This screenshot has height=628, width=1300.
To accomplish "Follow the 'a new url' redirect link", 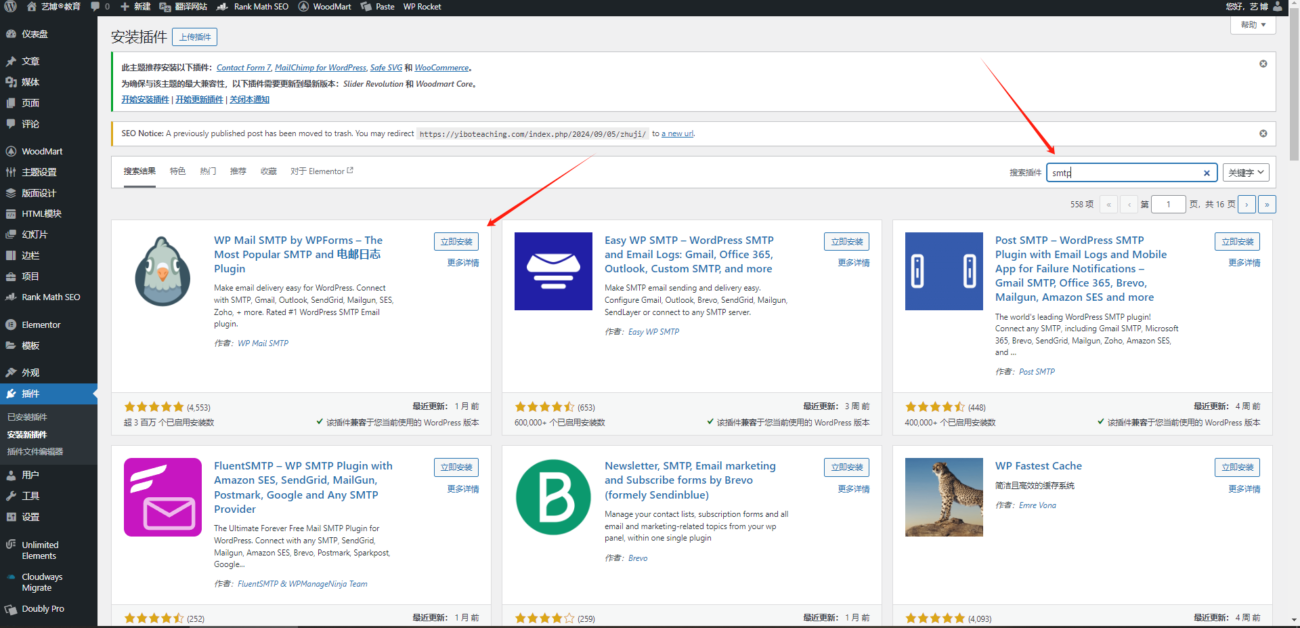I will (x=677, y=134).
